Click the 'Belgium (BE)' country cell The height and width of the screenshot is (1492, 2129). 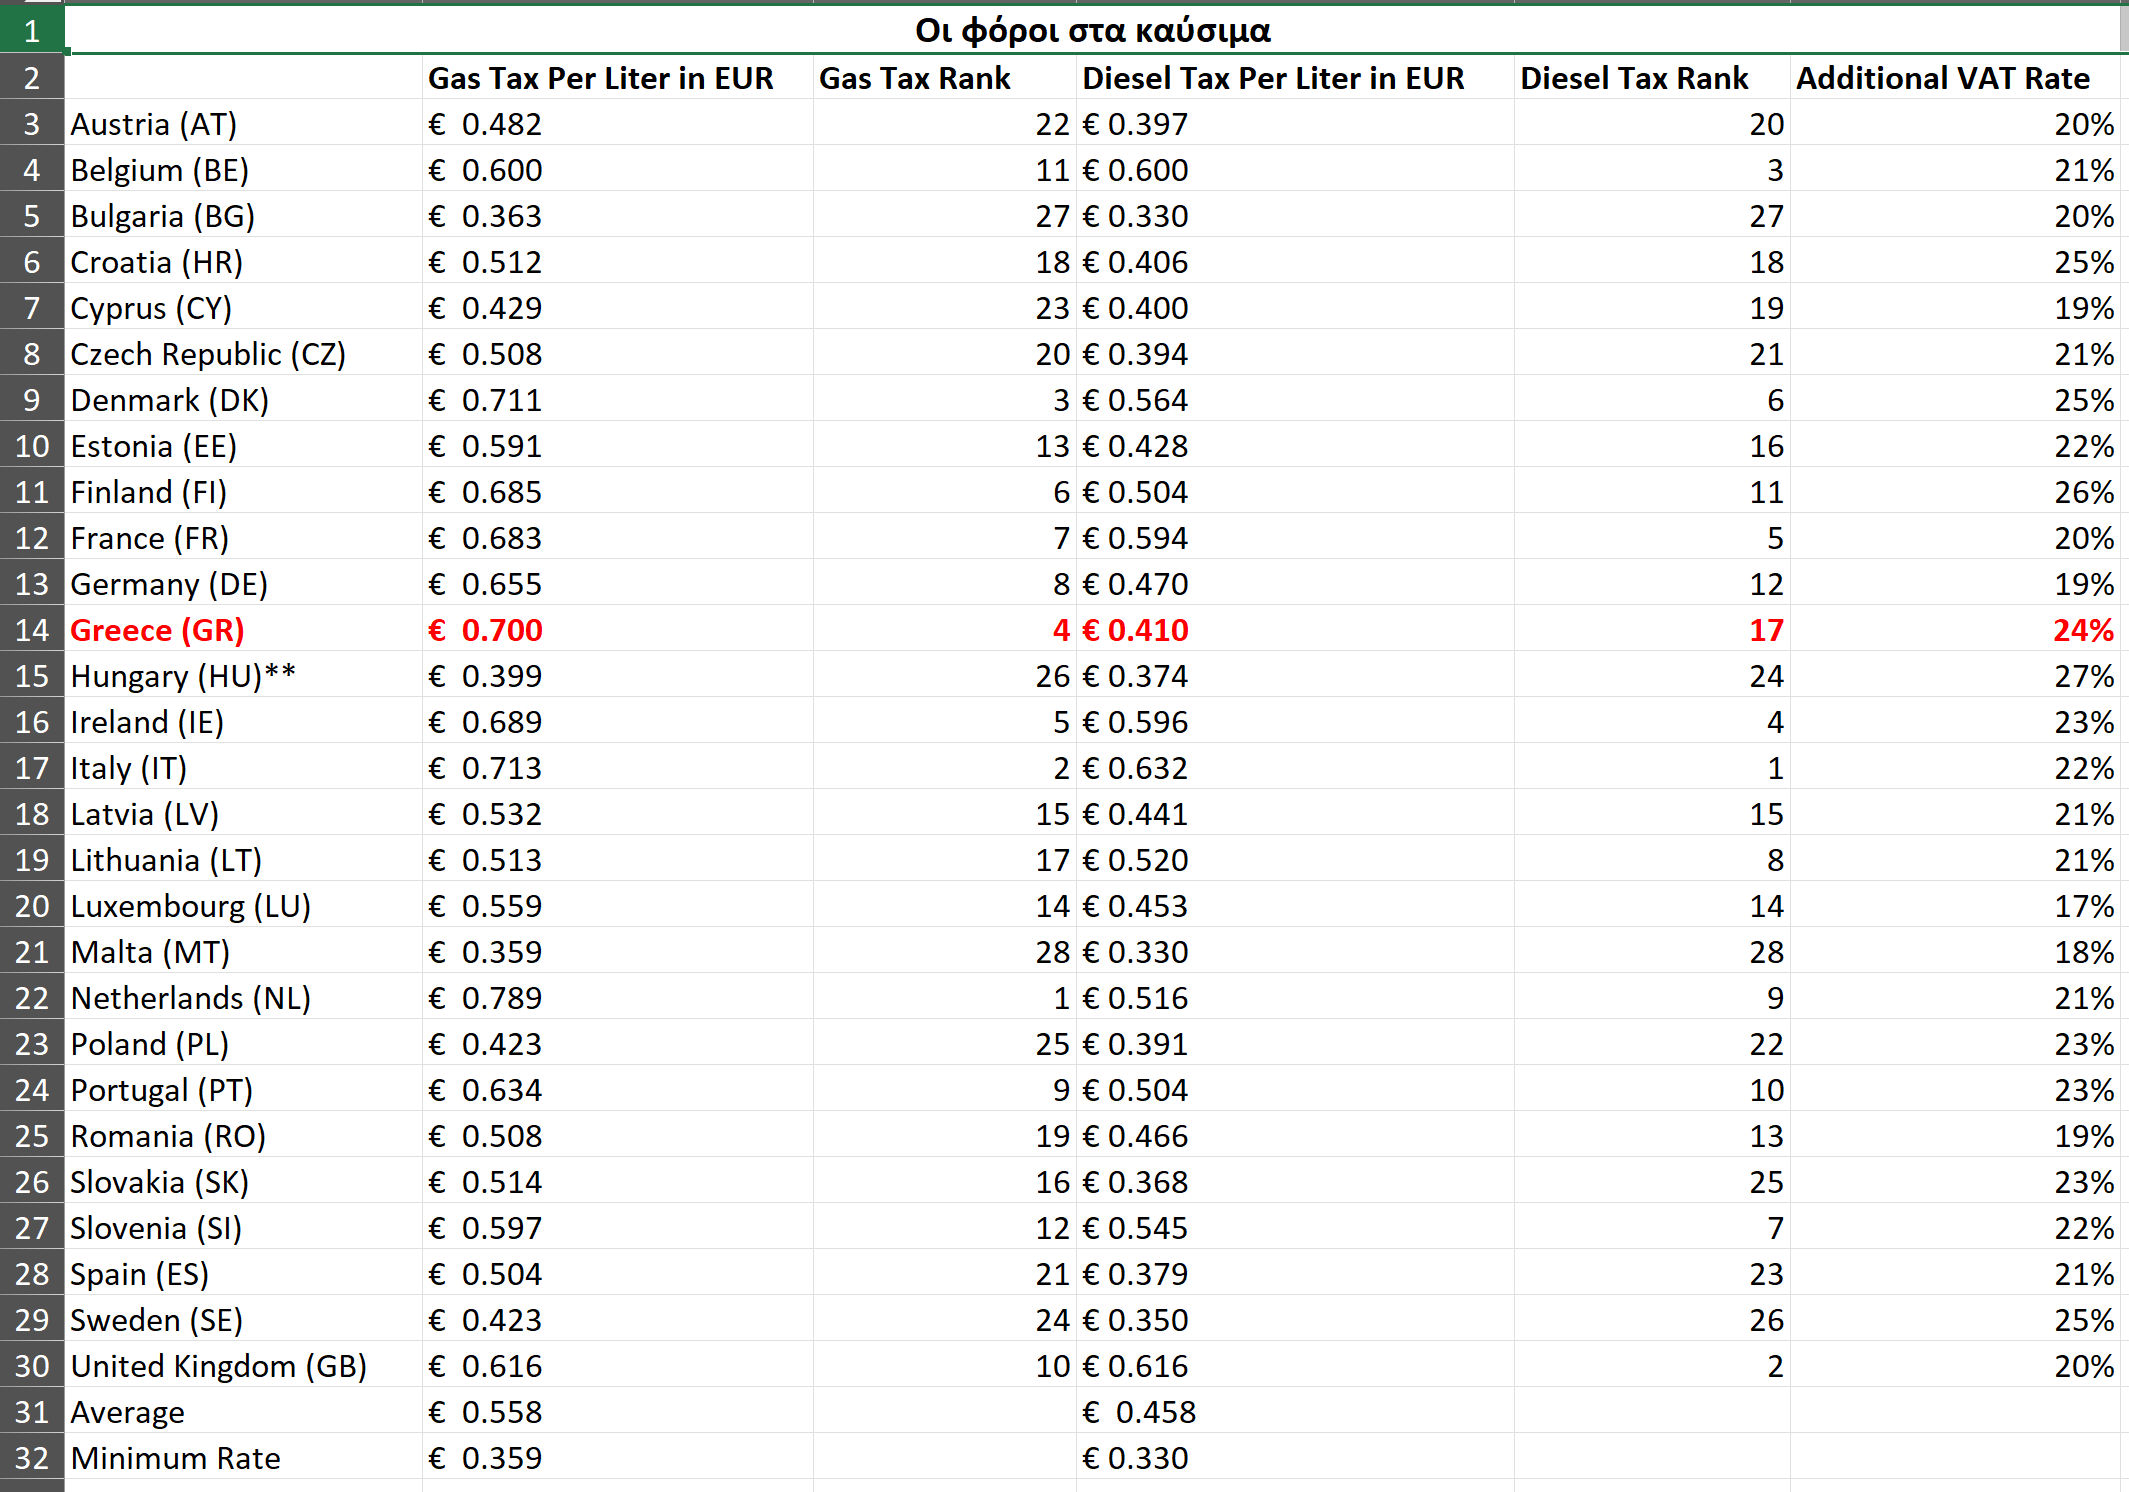pyautogui.click(x=243, y=170)
